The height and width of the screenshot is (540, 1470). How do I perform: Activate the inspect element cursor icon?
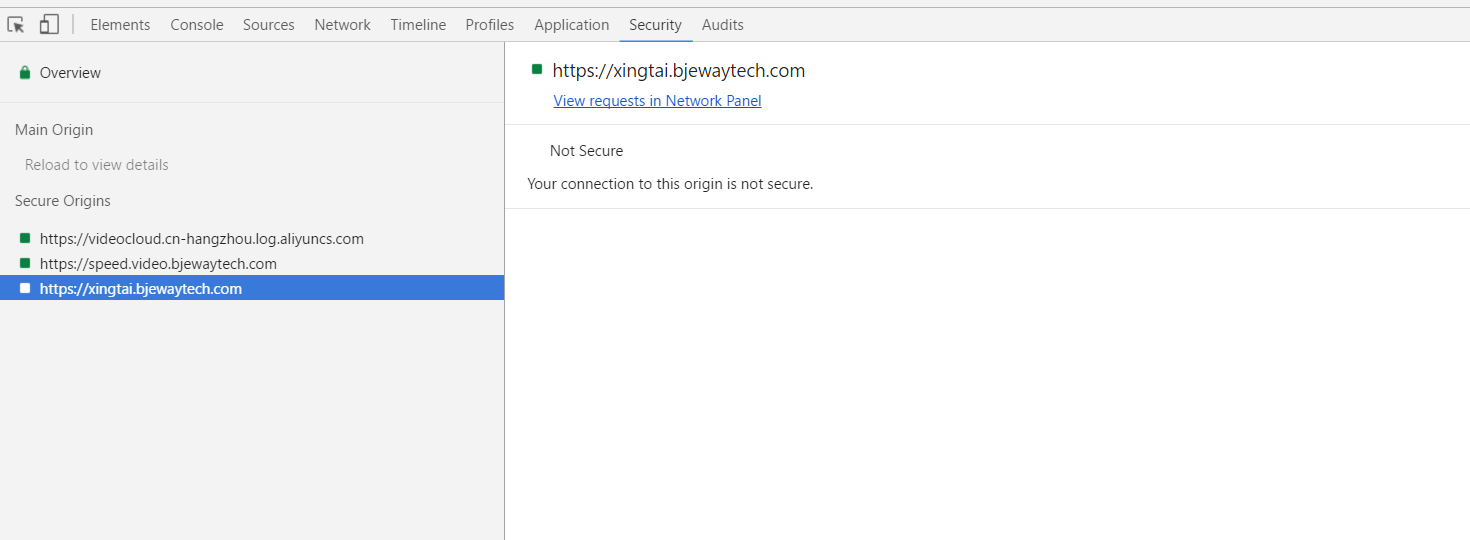[16, 25]
